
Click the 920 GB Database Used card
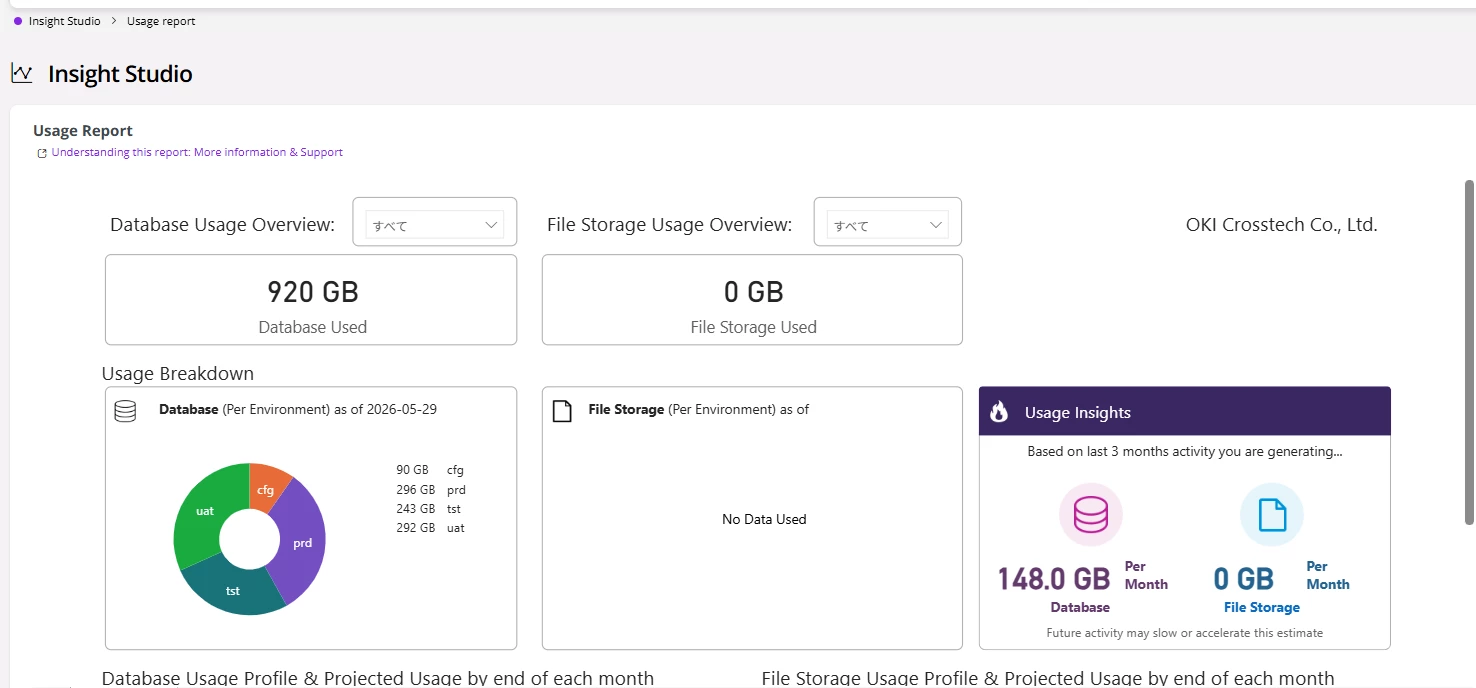pos(311,300)
